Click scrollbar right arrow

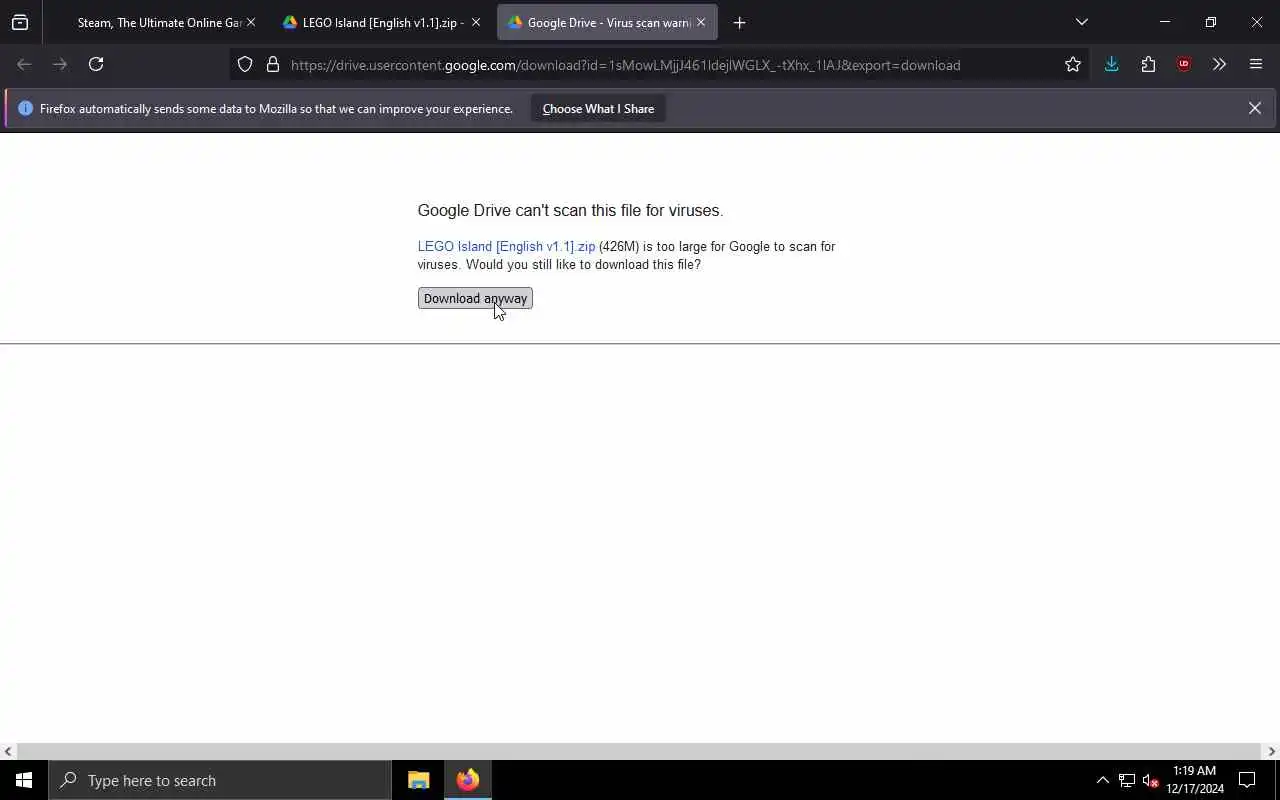click(x=1272, y=751)
